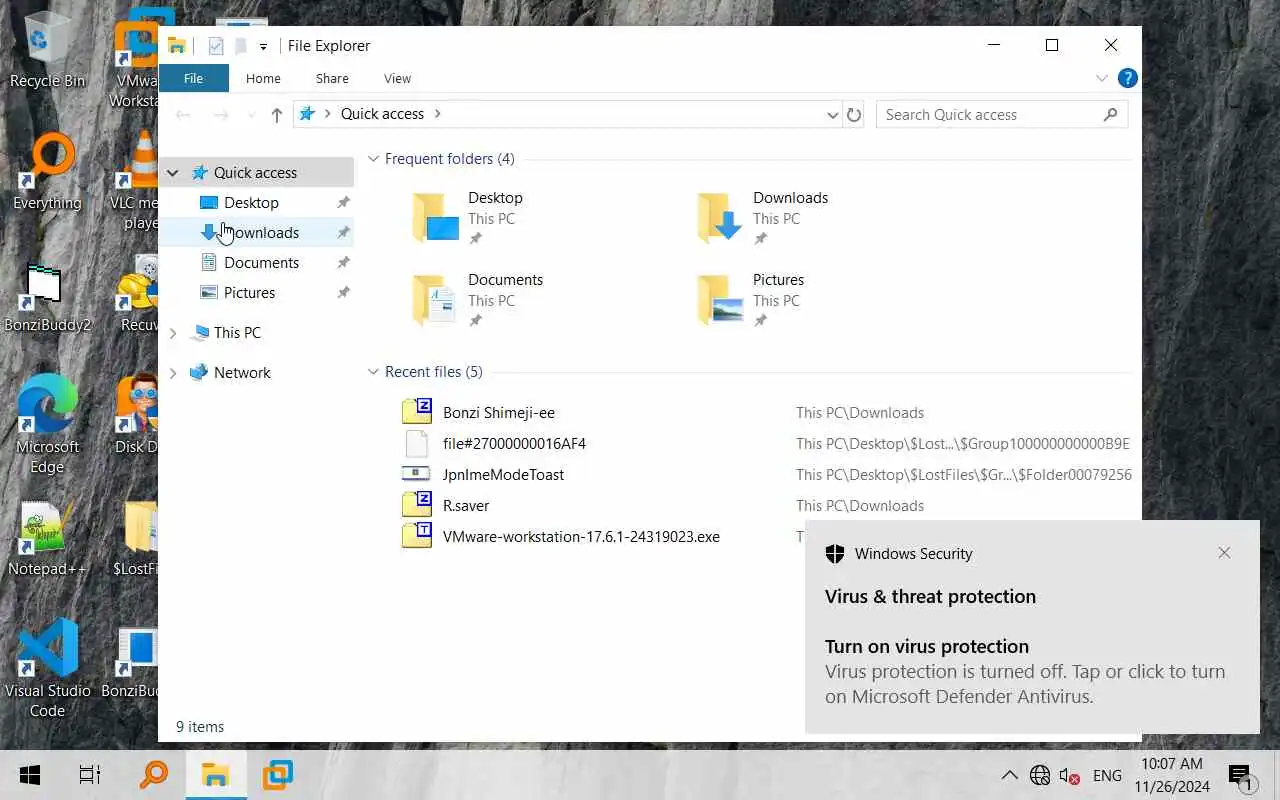This screenshot has width=1280, height=800.
Task: Select the Documents frequent folder icon
Action: (x=436, y=299)
